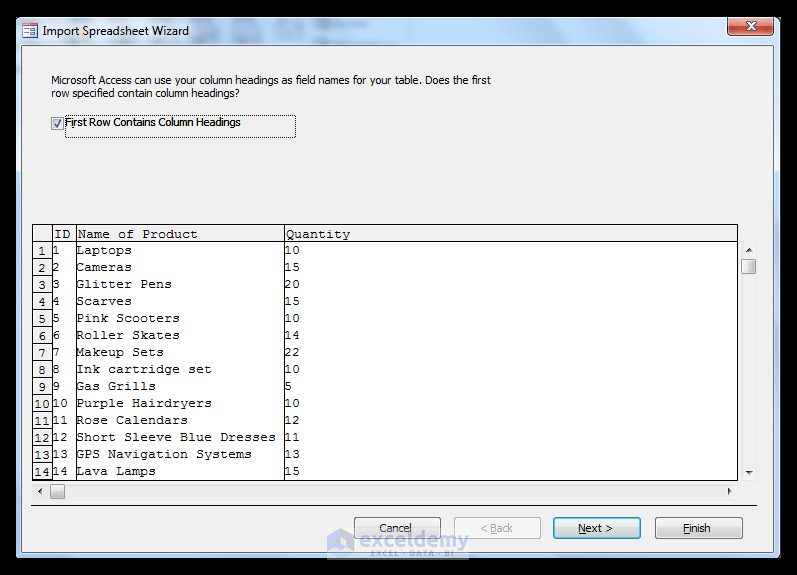Viewport: 797px width, 575px height.
Task: Click the horizontal scrollbar right arrow
Action: point(729,491)
